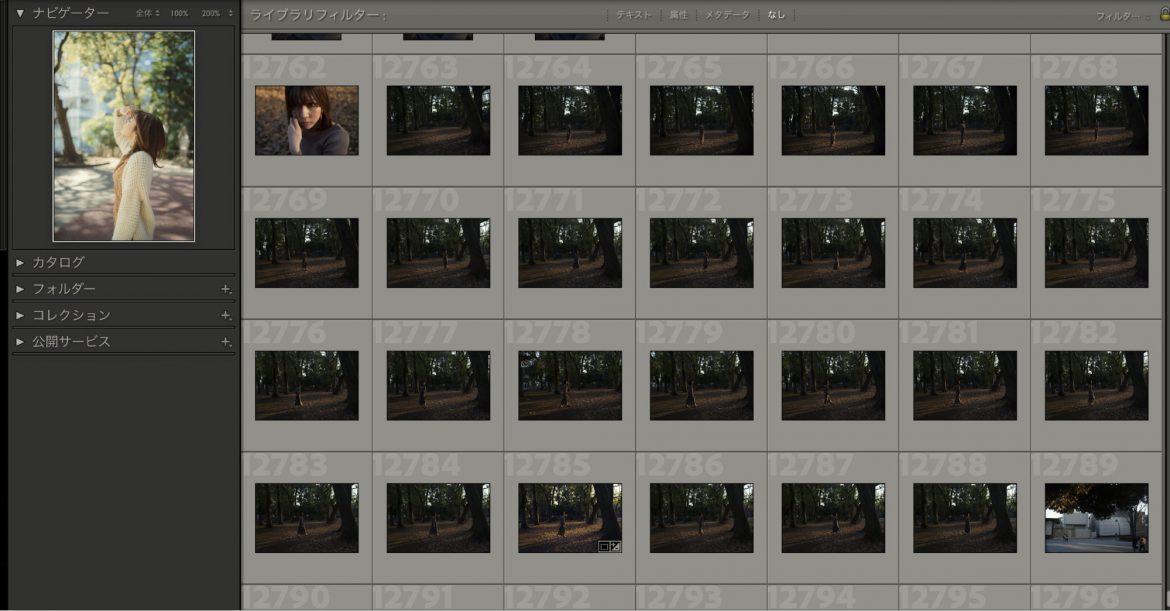Select photo thumbnail in cell 12771
Screen dimensions: 1170x611
click(570, 253)
